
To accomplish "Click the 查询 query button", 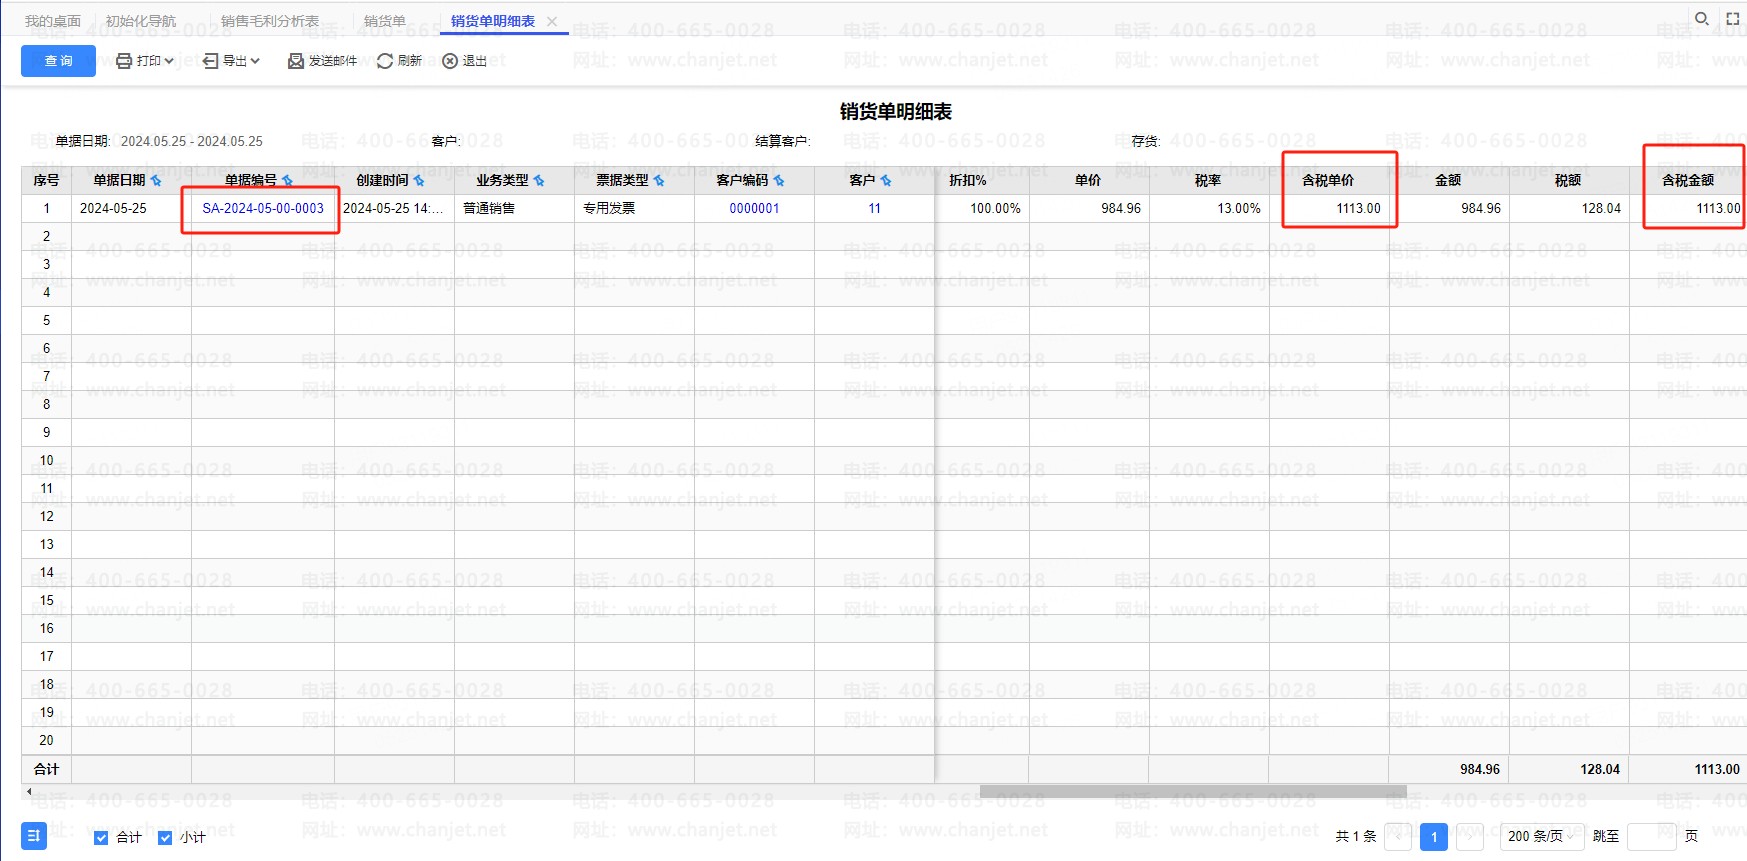I will [58, 61].
